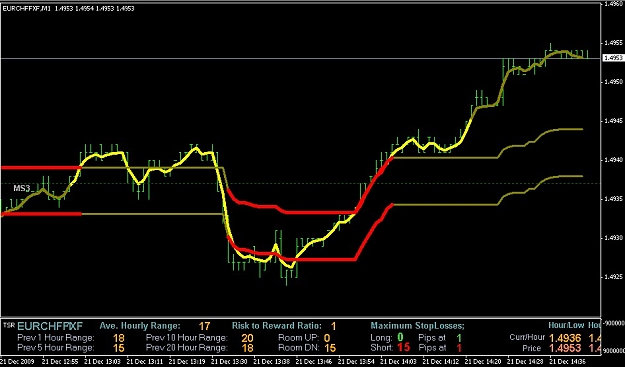Click the 1.4930 price axis label
This screenshot has width=625, height=367.
tap(614, 238)
